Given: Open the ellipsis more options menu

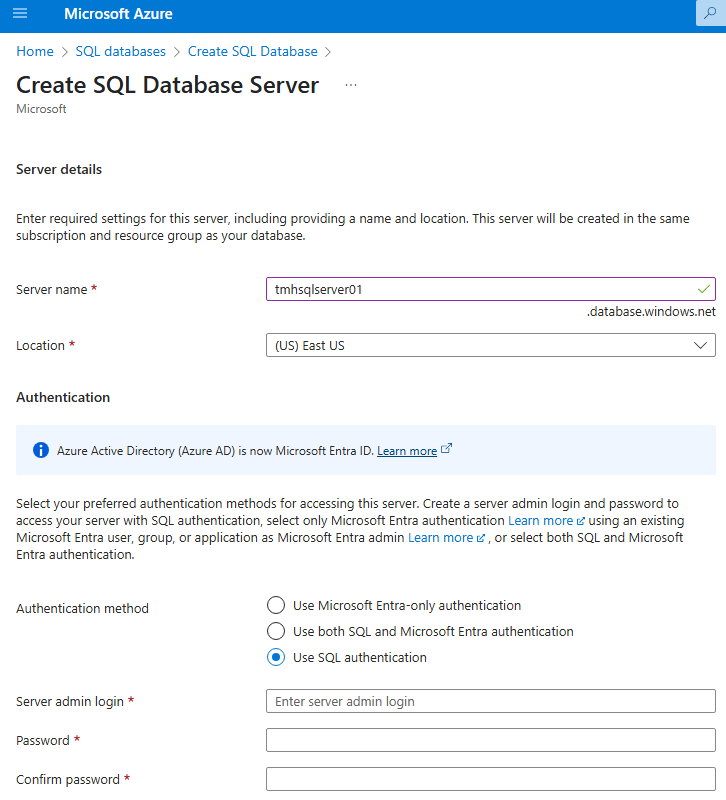Looking at the screenshot, I should point(351,85).
